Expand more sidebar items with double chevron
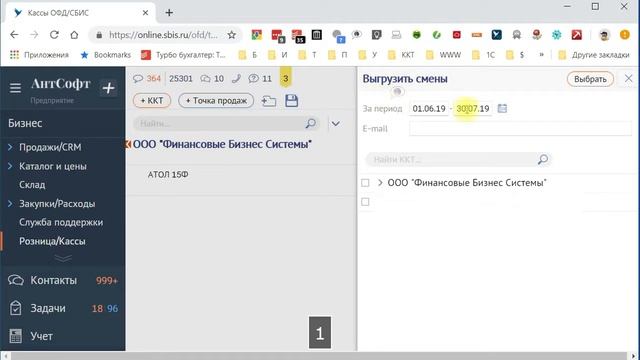 [63, 258]
